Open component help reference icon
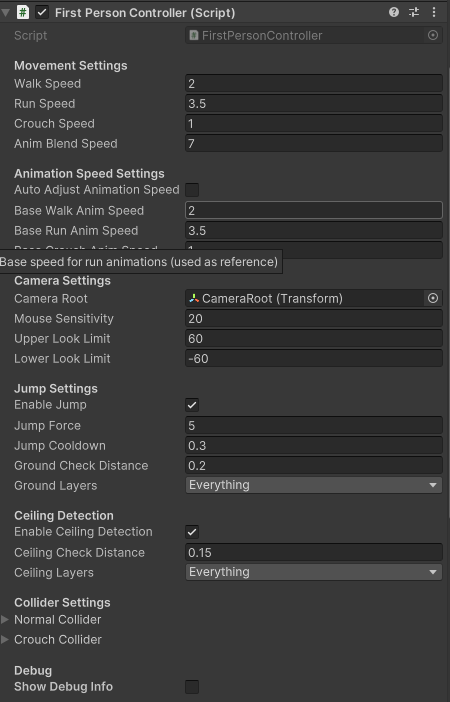 (394, 12)
